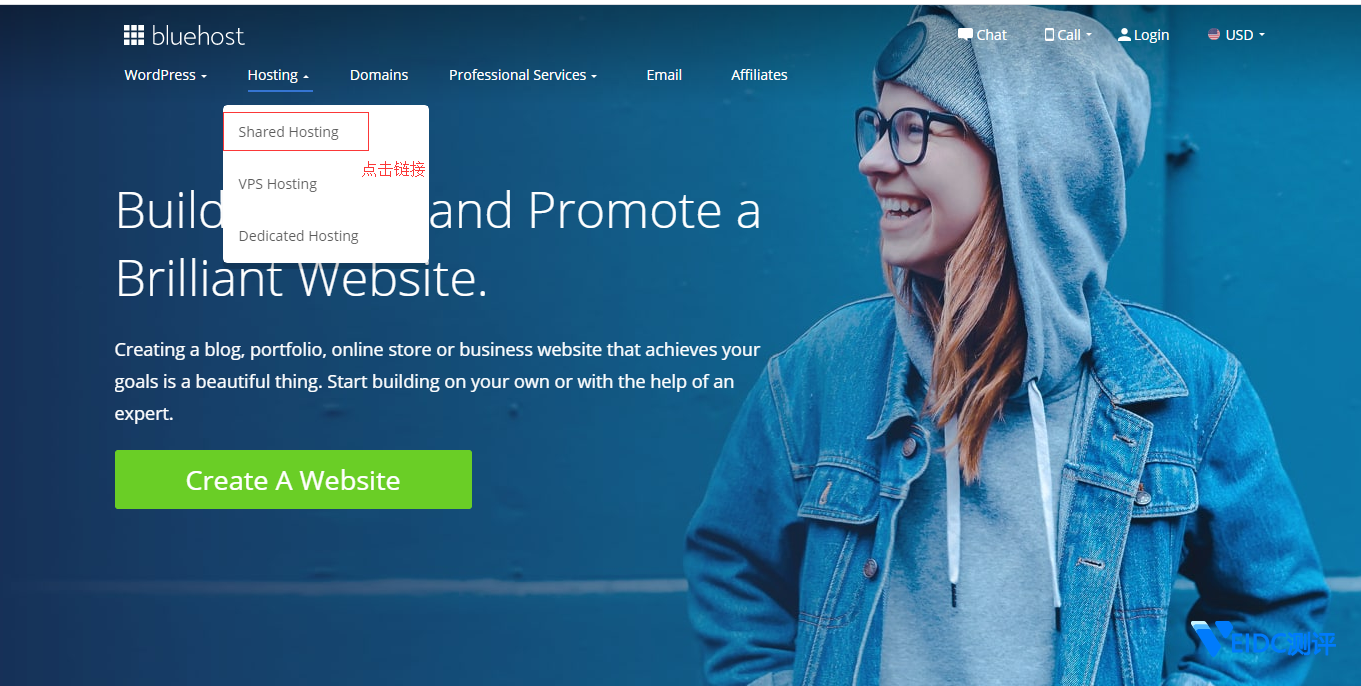
Task: Click the chat bubble icon
Action: 965,34
